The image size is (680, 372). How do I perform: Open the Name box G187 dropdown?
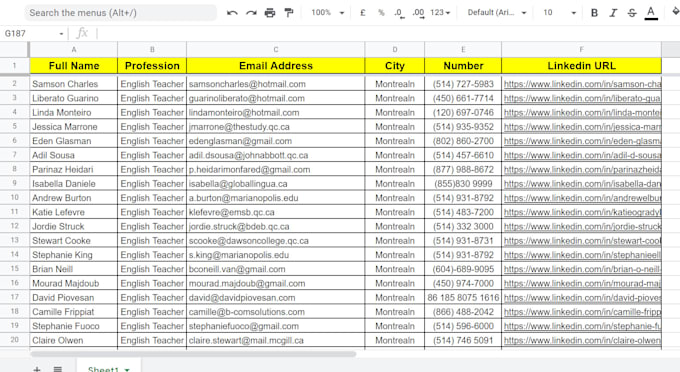pyautogui.click(x=61, y=34)
